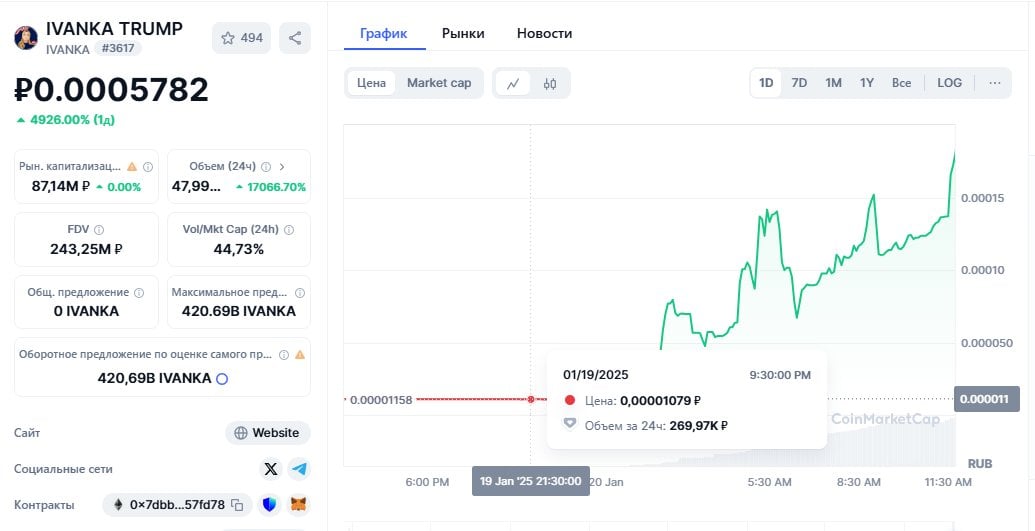Open the chart's three-dots more menu

[x=994, y=83]
